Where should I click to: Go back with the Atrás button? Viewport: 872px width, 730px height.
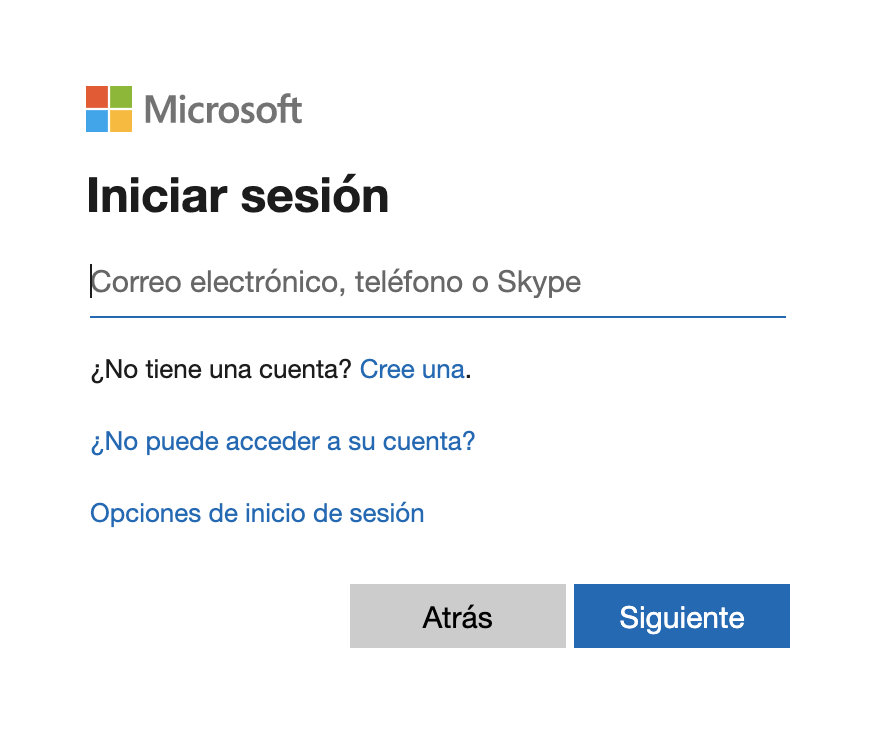click(458, 615)
